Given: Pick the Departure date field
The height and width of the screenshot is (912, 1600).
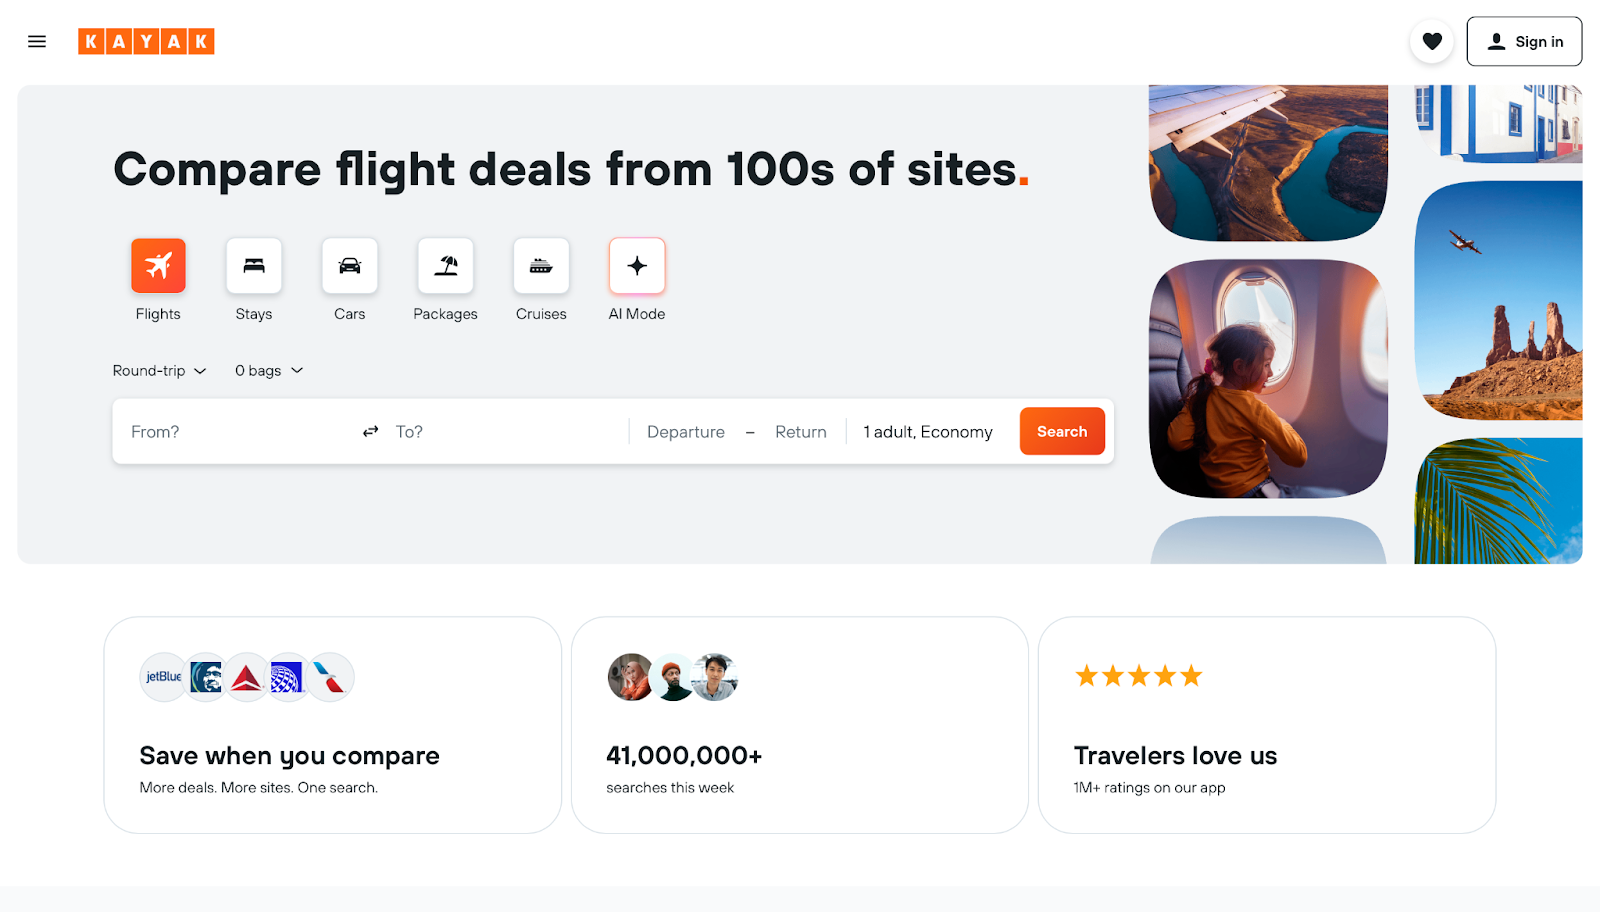Looking at the screenshot, I should click(x=686, y=432).
